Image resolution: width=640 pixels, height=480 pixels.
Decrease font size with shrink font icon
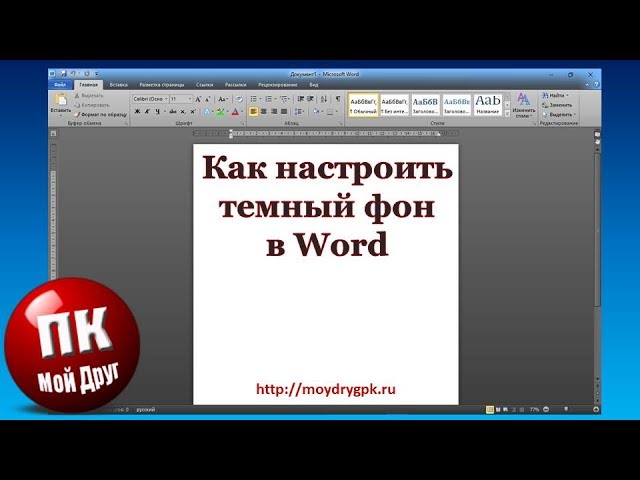207,99
